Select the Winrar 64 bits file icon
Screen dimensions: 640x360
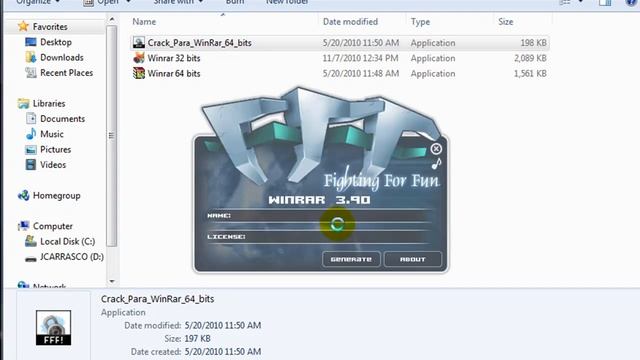[139, 73]
